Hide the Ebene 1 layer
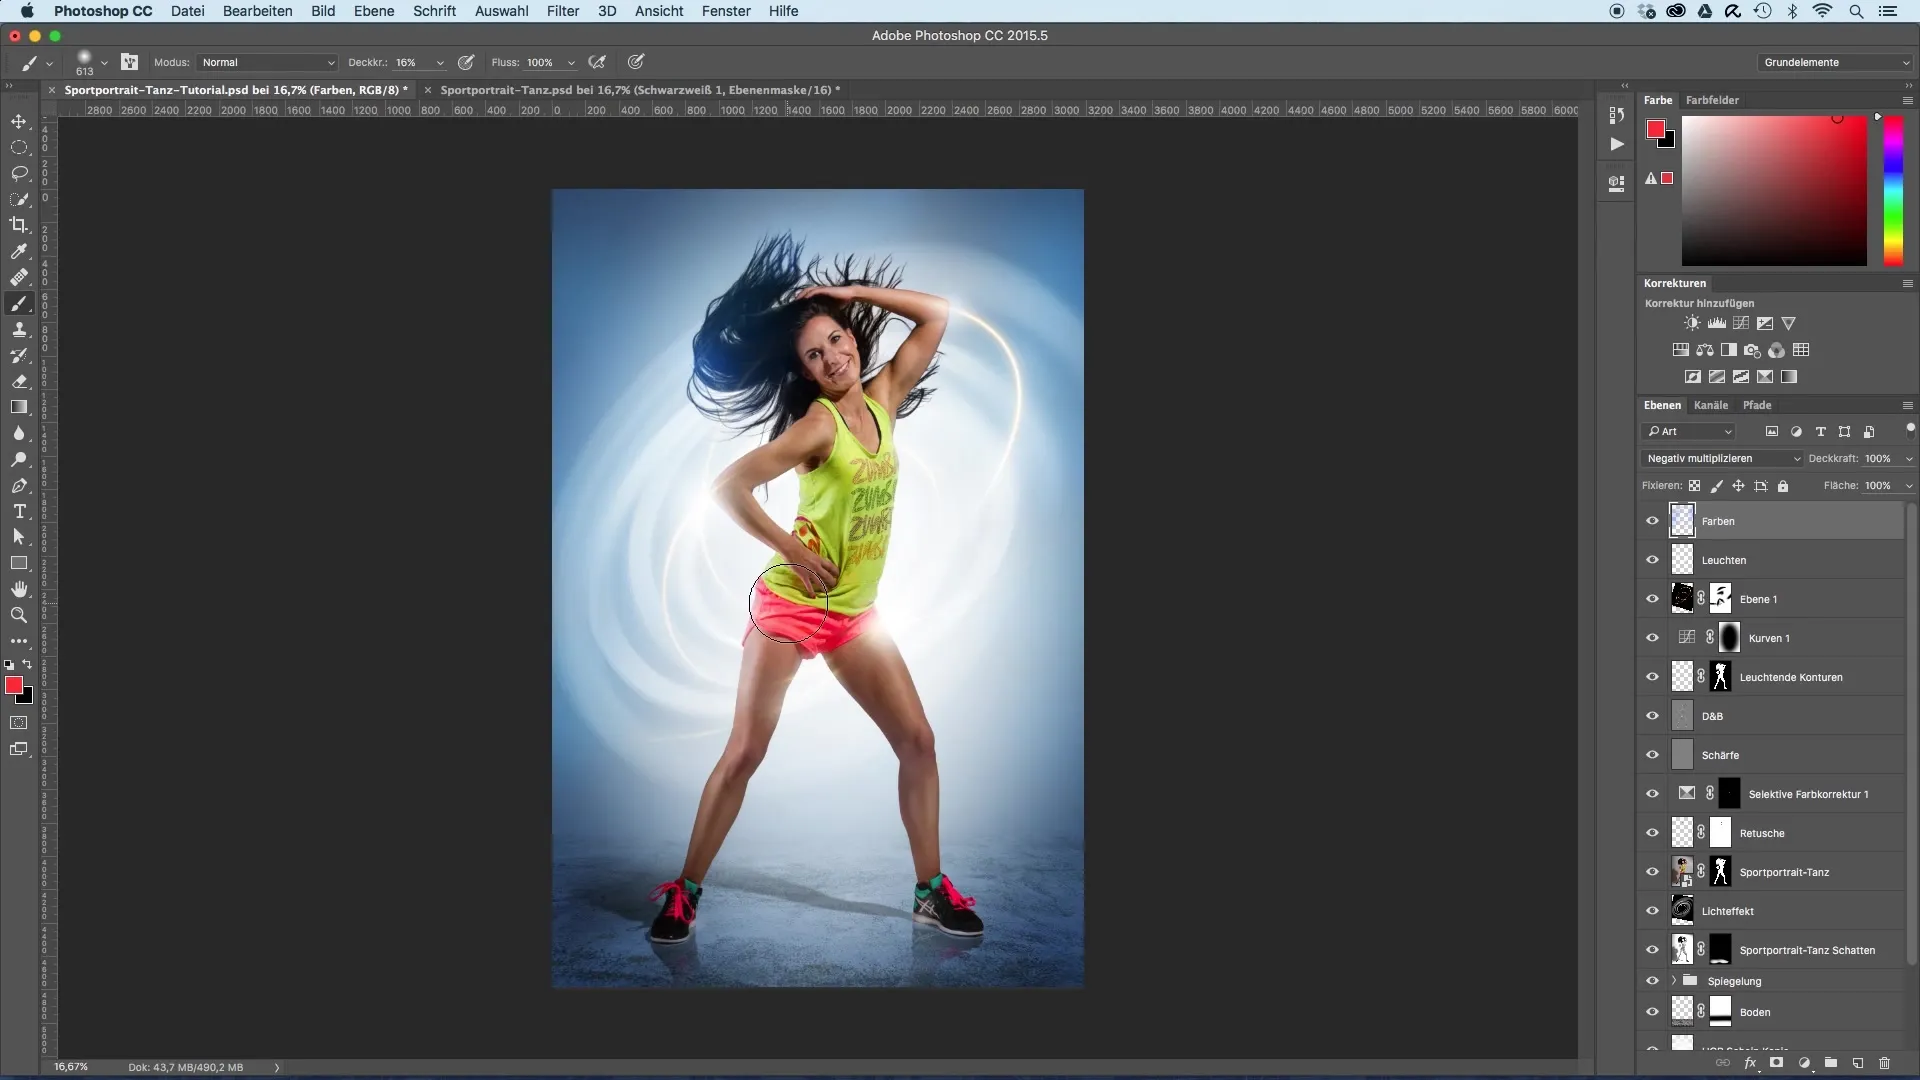Viewport: 1920px width, 1080px height. click(1652, 598)
